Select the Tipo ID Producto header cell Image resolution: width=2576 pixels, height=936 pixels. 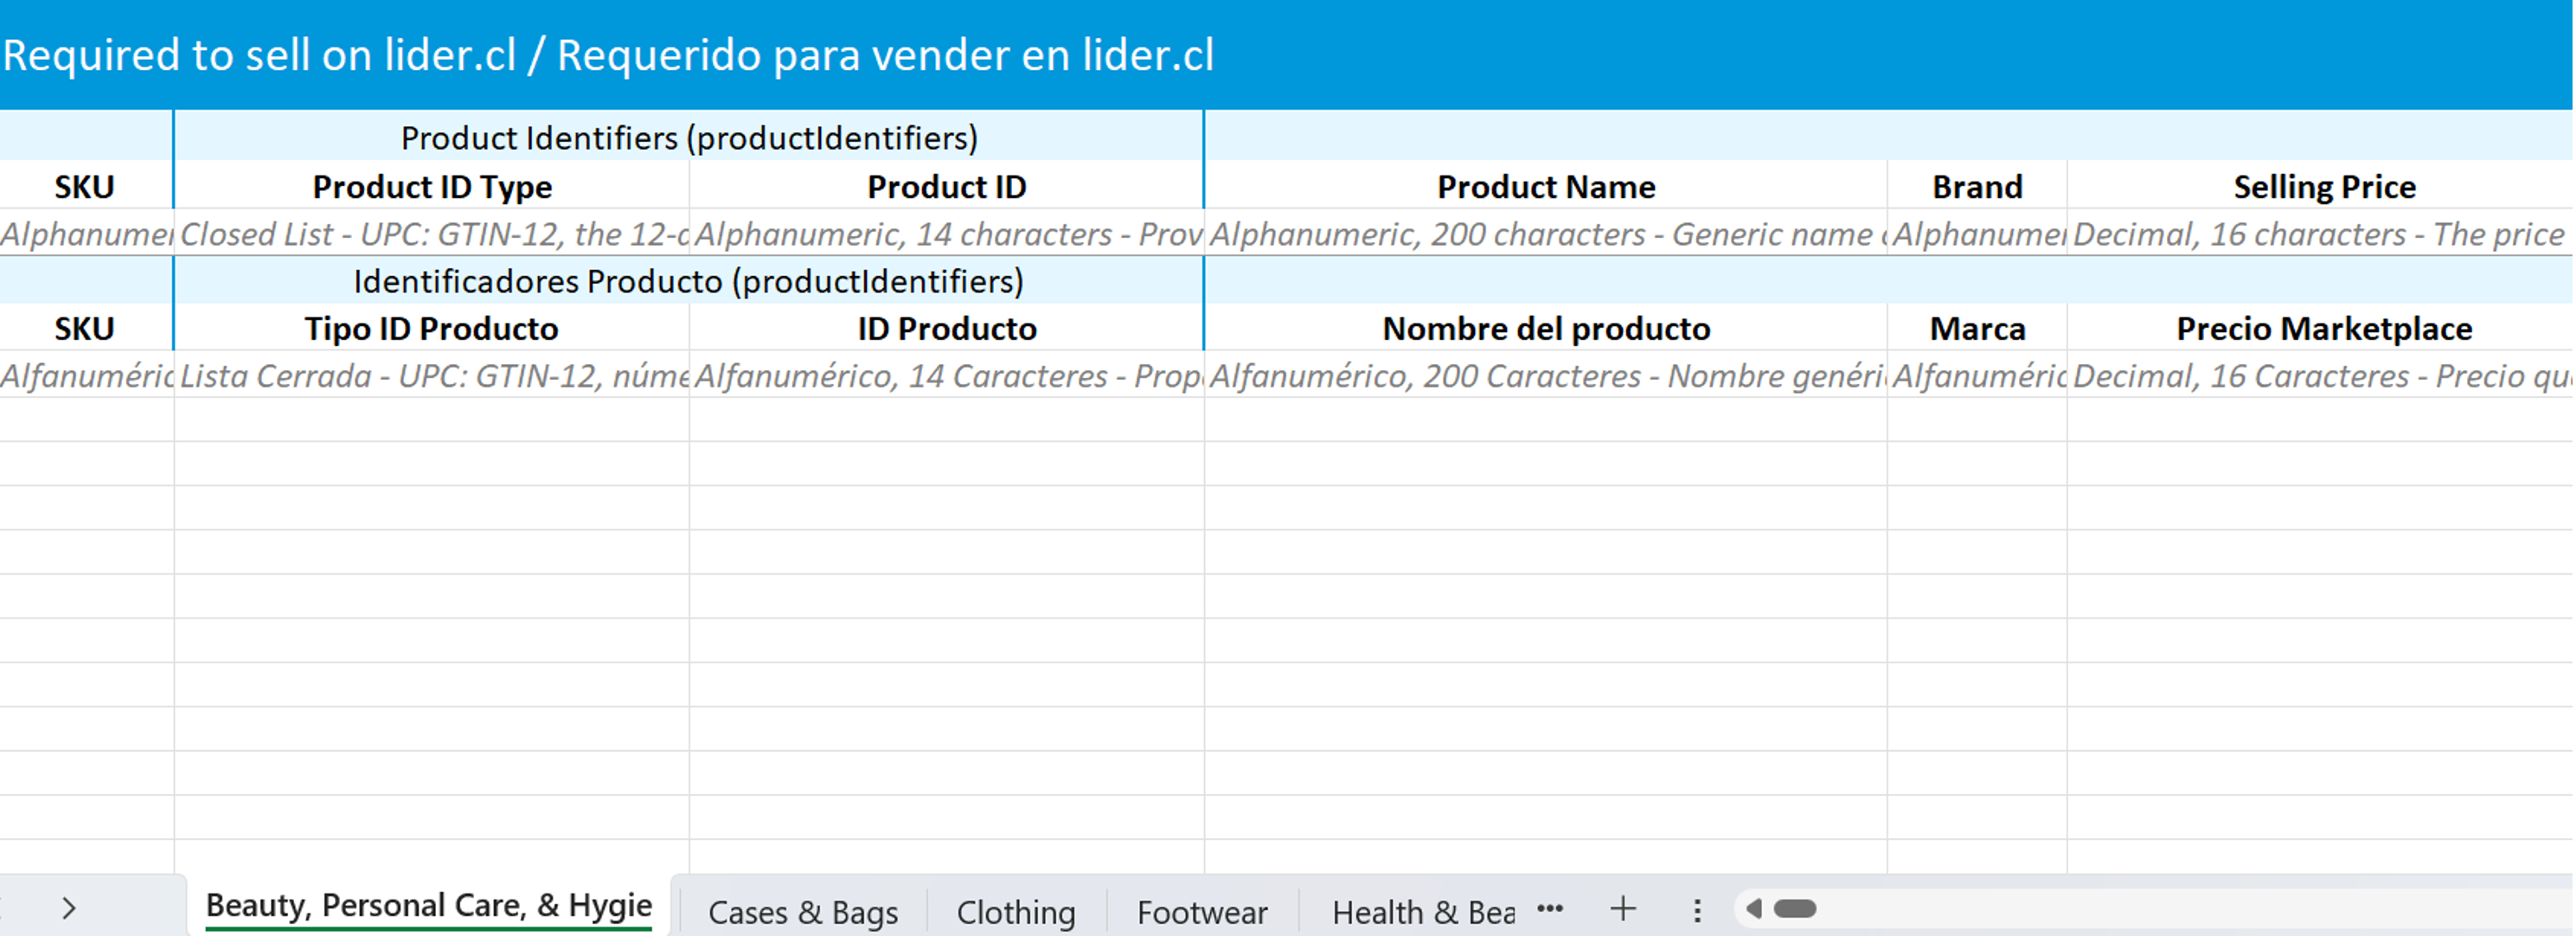432,328
